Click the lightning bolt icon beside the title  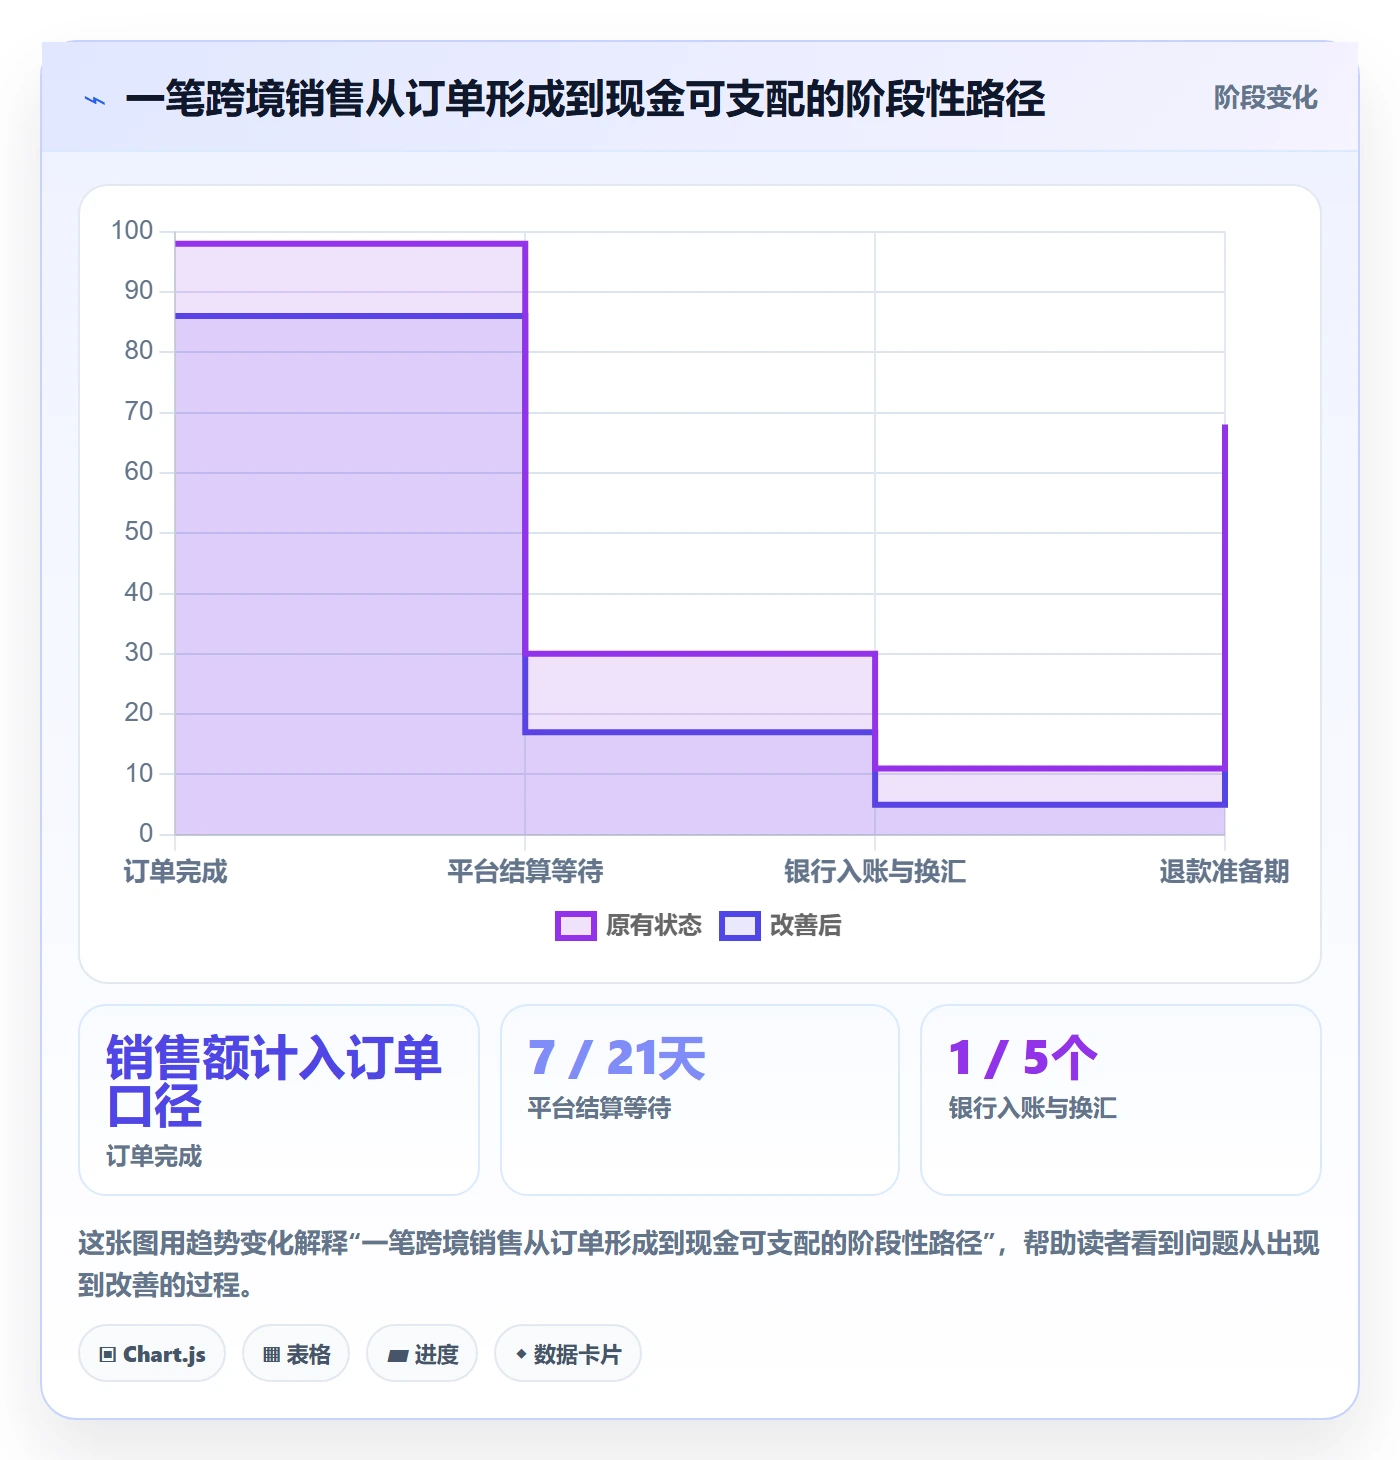(x=95, y=100)
